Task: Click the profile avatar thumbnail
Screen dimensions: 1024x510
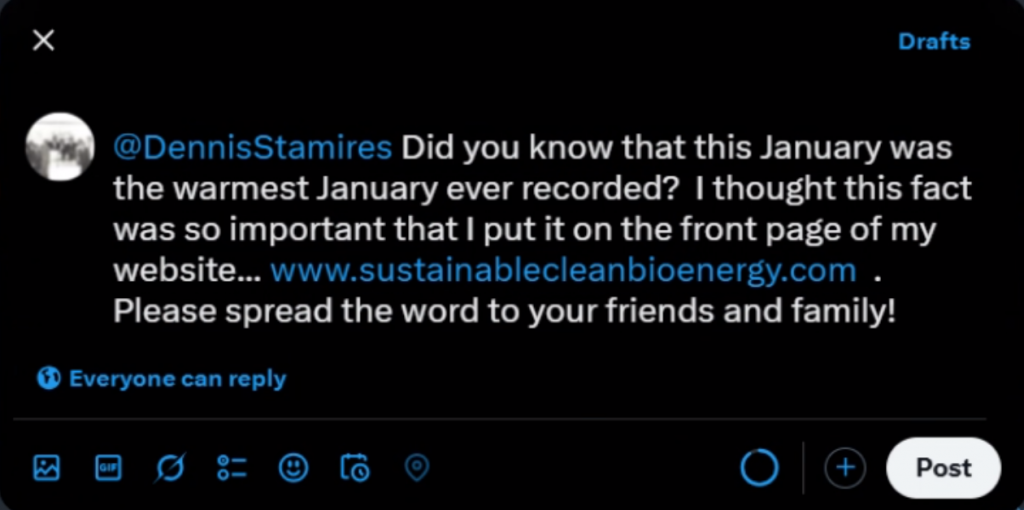Action: click(x=60, y=147)
